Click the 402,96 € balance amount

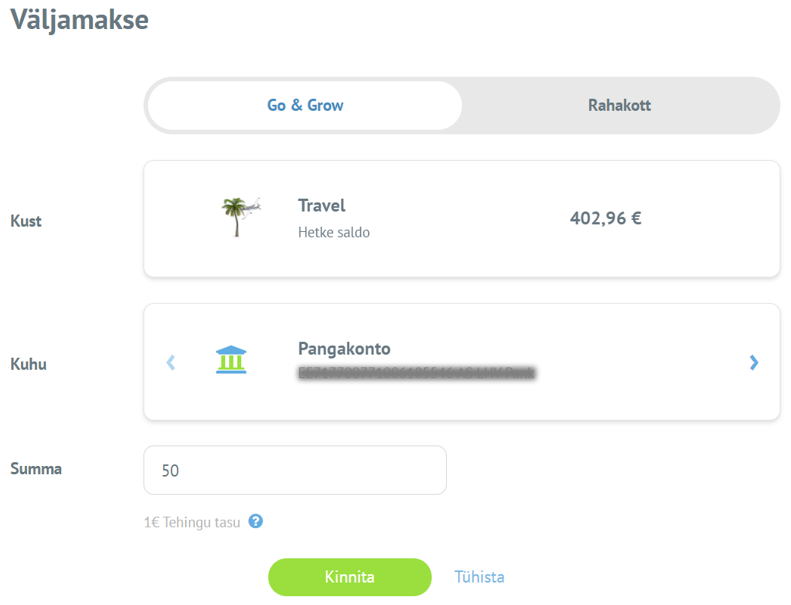tap(605, 217)
